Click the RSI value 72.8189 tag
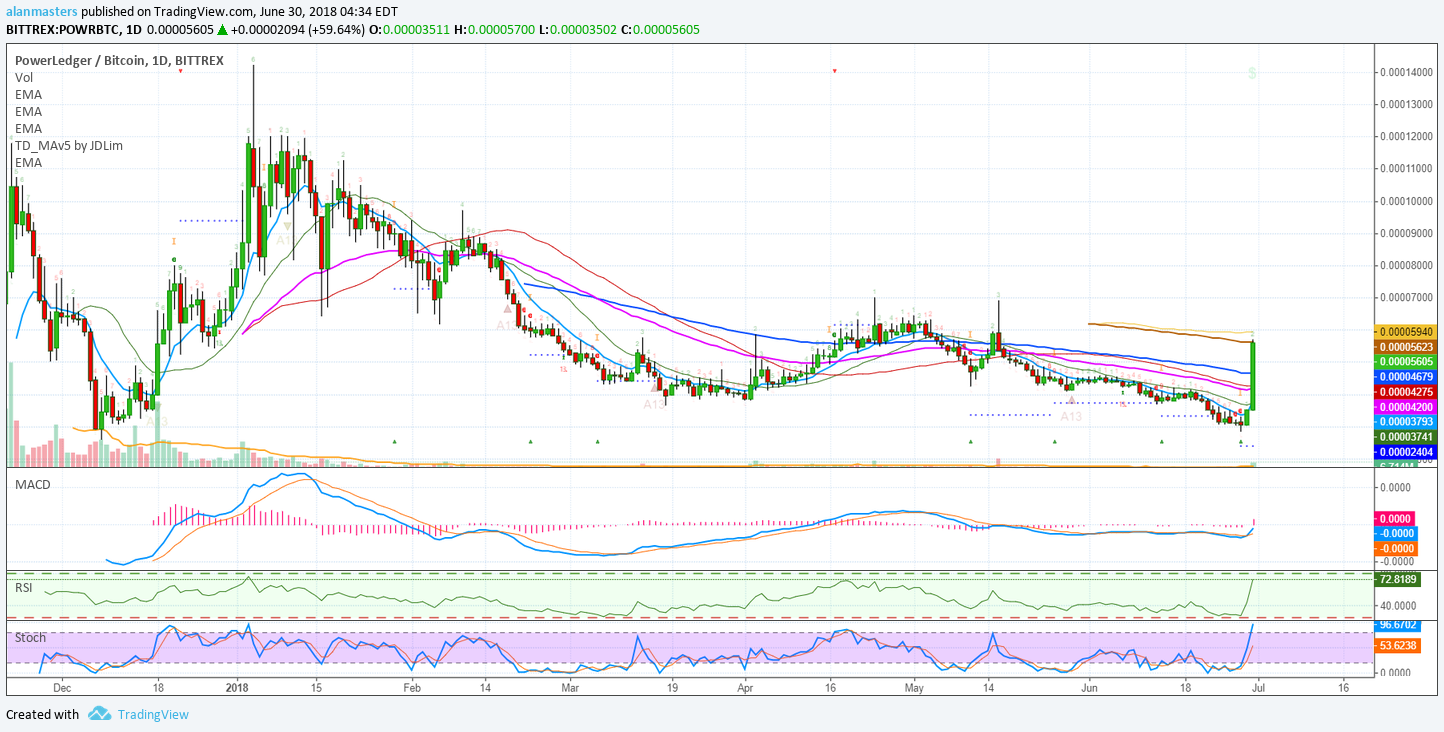 [x=1399, y=579]
